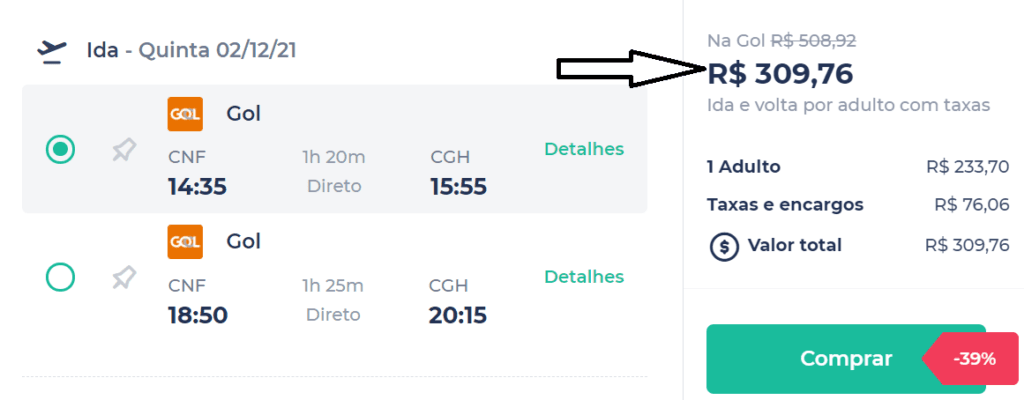Click the -39% discount tag
1024x400 pixels.
[970, 358]
